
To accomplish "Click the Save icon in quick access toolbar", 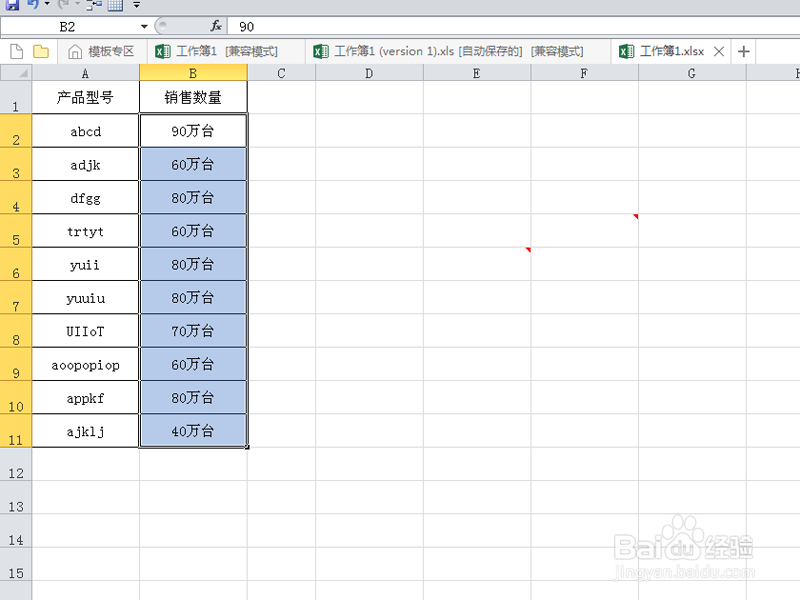I will pyautogui.click(x=12, y=5).
